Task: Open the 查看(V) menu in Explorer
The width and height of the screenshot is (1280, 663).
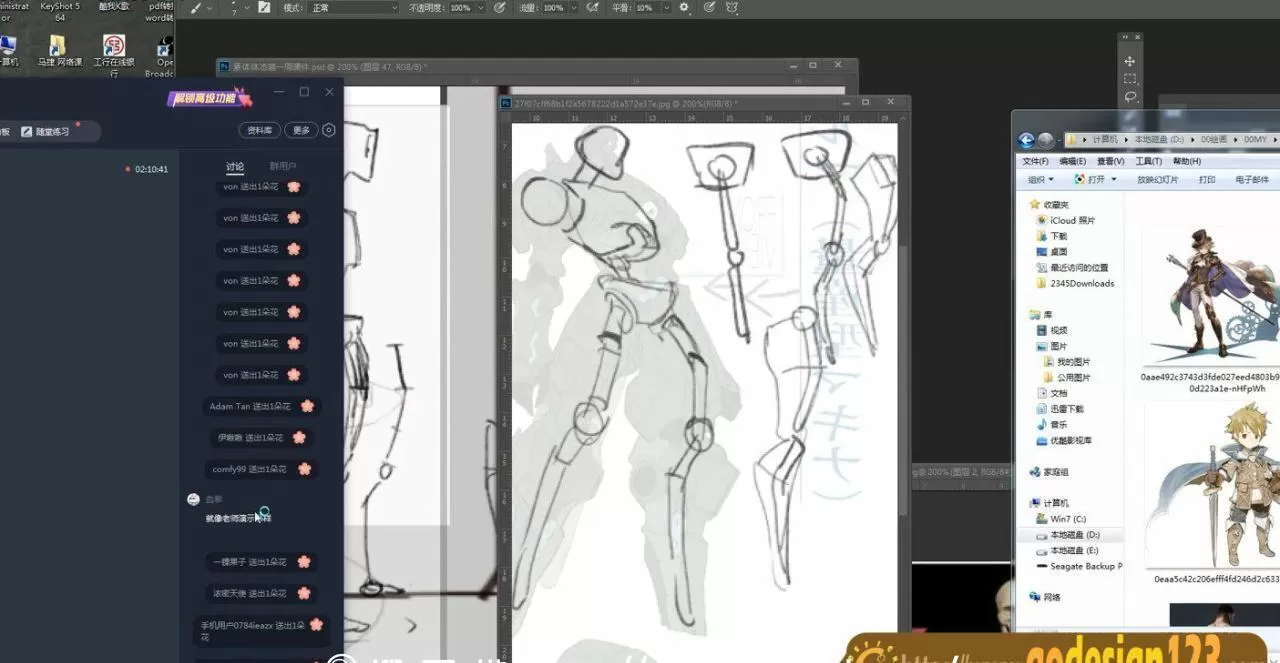Action: (1110, 161)
